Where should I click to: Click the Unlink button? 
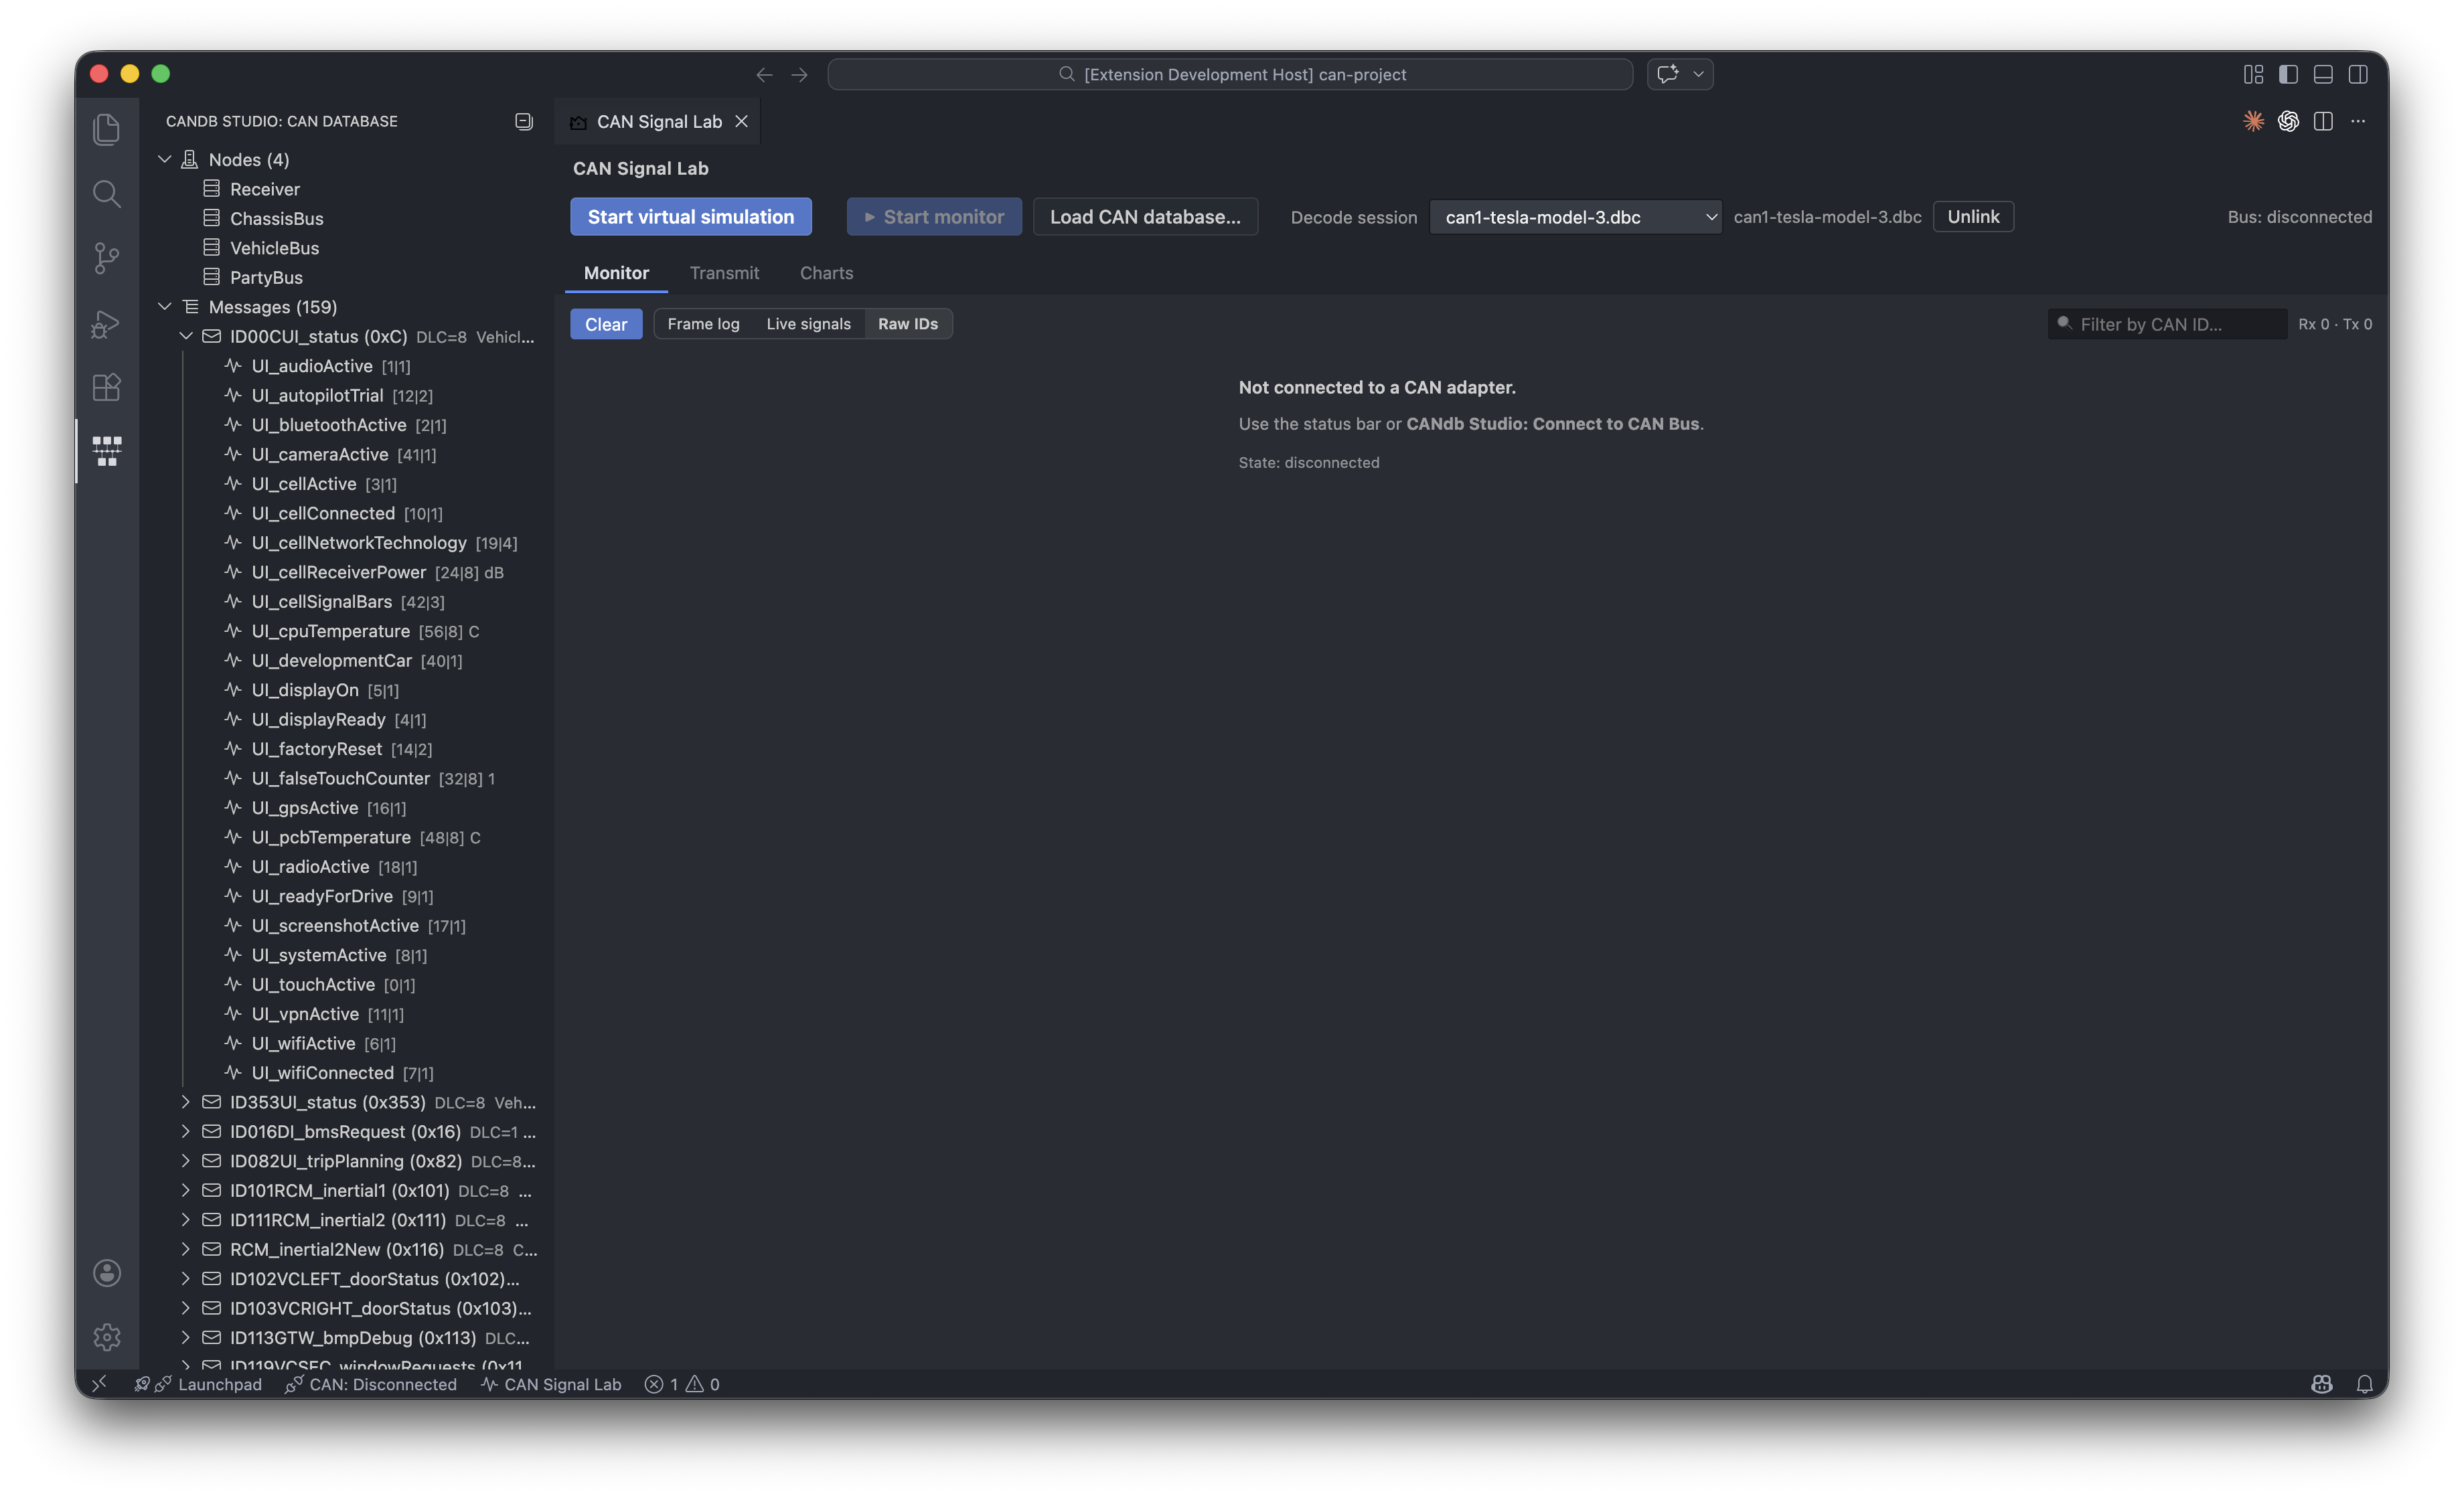1972,217
